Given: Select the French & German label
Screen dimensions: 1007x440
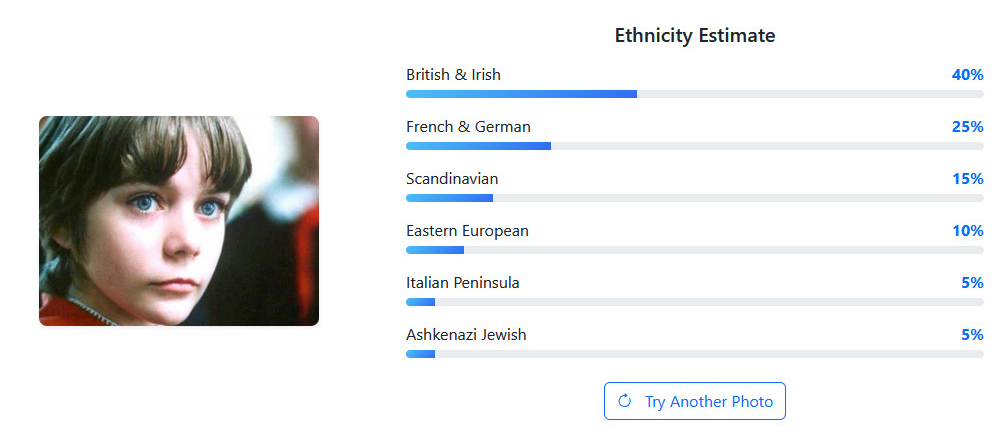Looking at the screenshot, I should [468, 127].
